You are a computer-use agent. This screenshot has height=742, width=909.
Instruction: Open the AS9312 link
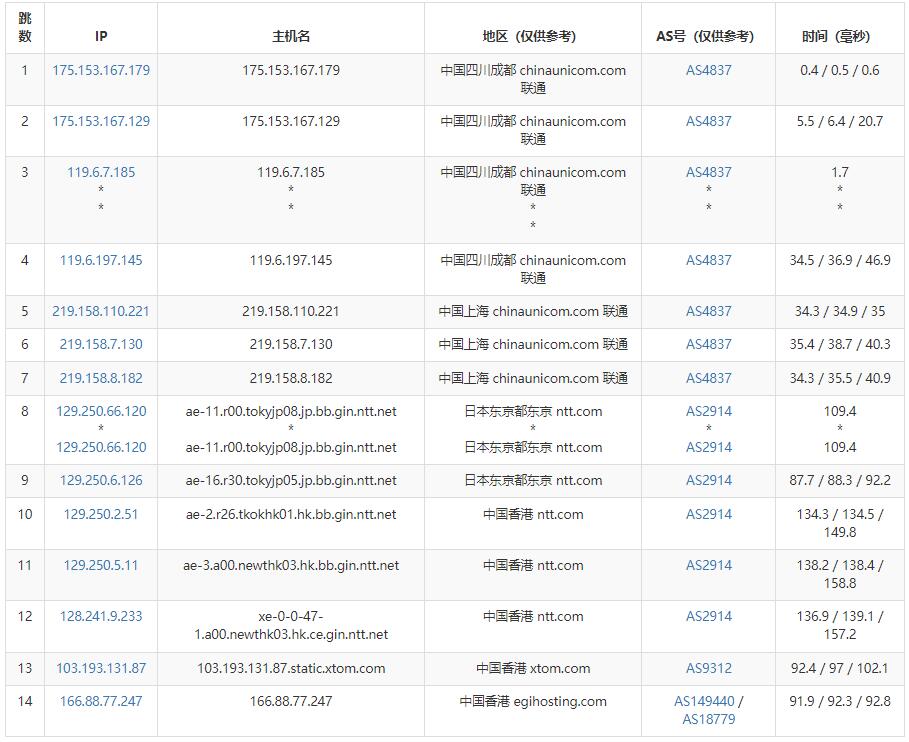[x=708, y=668]
